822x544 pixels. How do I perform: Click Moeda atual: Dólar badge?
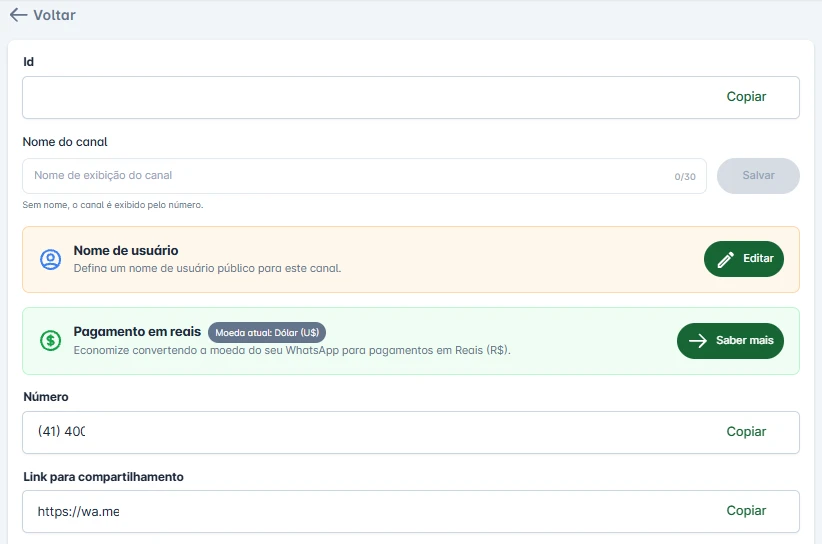267,332
